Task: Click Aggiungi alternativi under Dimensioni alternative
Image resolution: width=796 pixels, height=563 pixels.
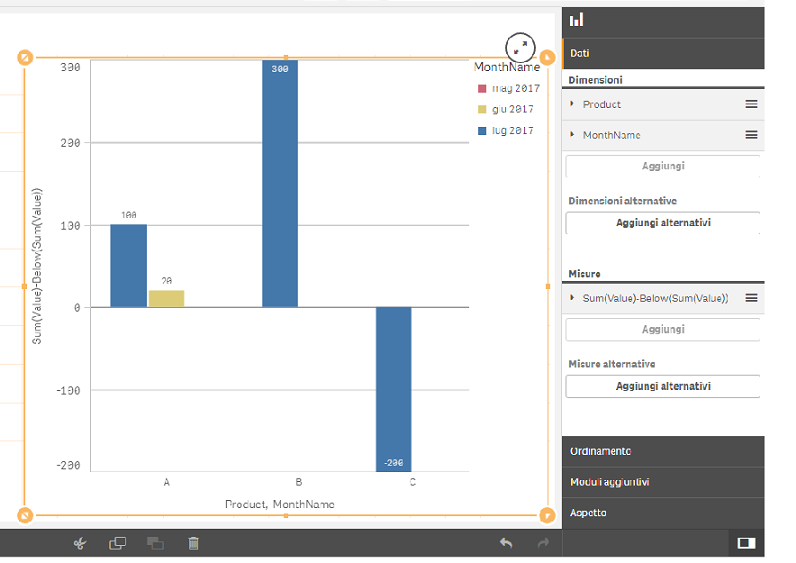Action: [663, 223]
